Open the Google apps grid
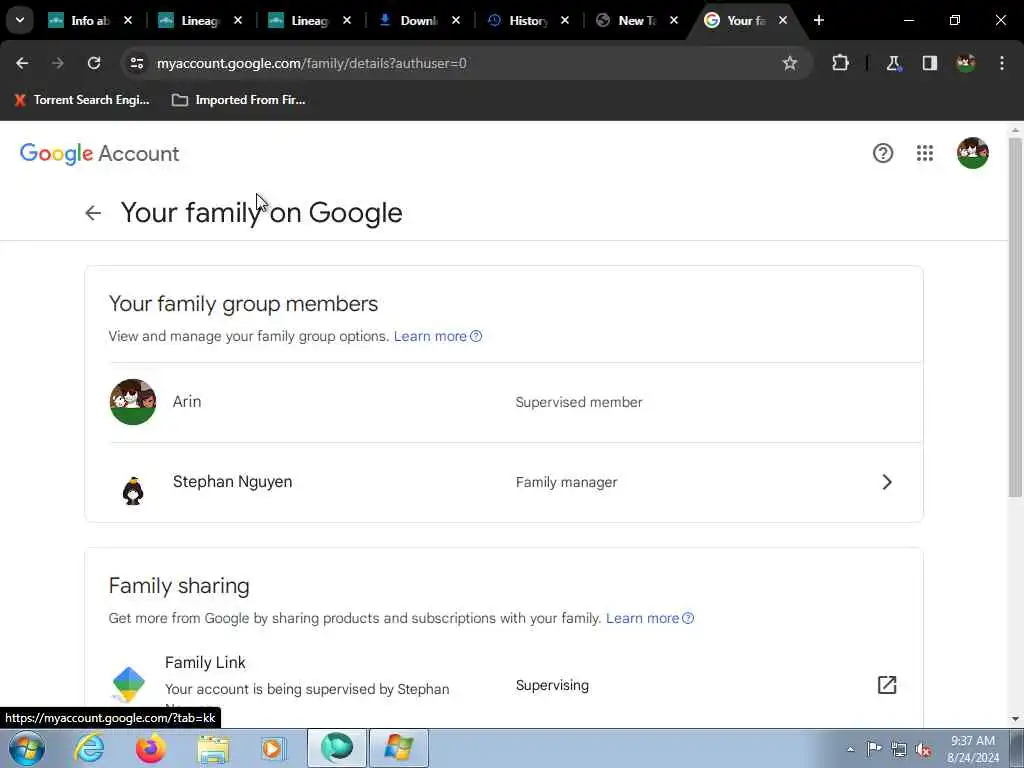 pyautogui.click(x=925, y=153)
